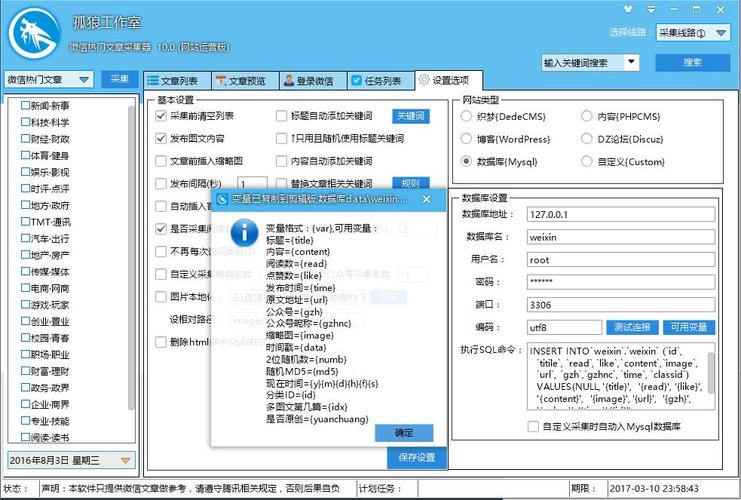
Task: Check 自定义采集时自动入Mysql数据库
Action: pos(533,427)
